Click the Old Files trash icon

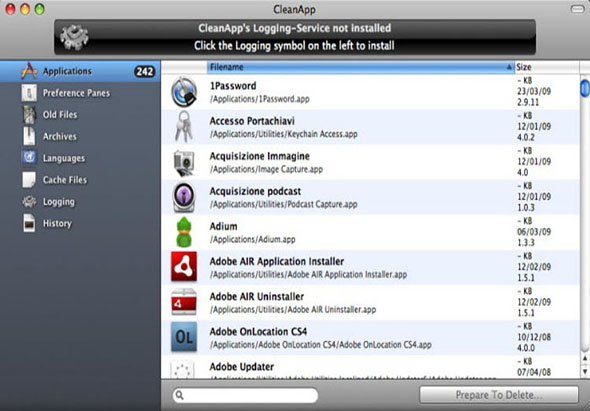coord(29,115)
